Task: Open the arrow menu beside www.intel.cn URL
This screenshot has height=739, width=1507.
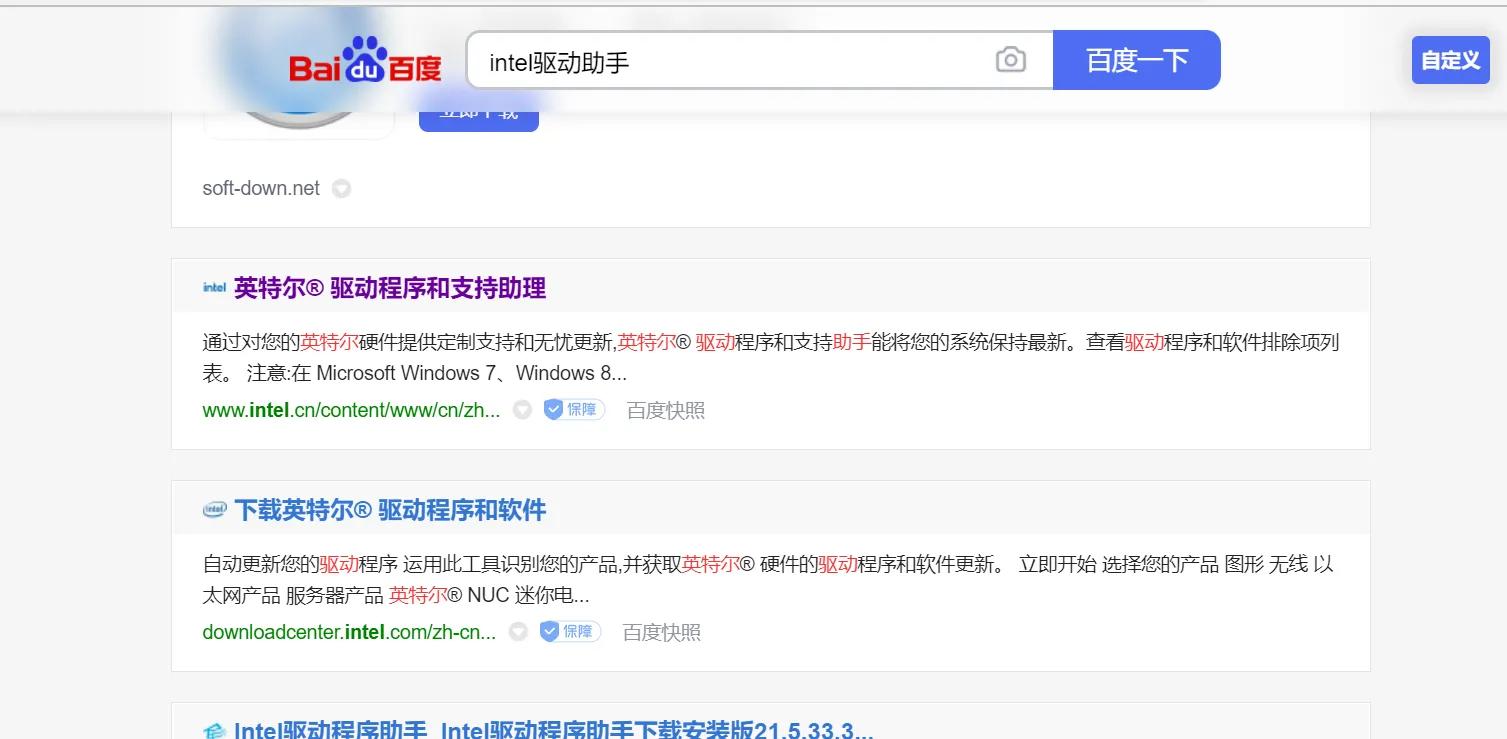Action: [521, 409]
